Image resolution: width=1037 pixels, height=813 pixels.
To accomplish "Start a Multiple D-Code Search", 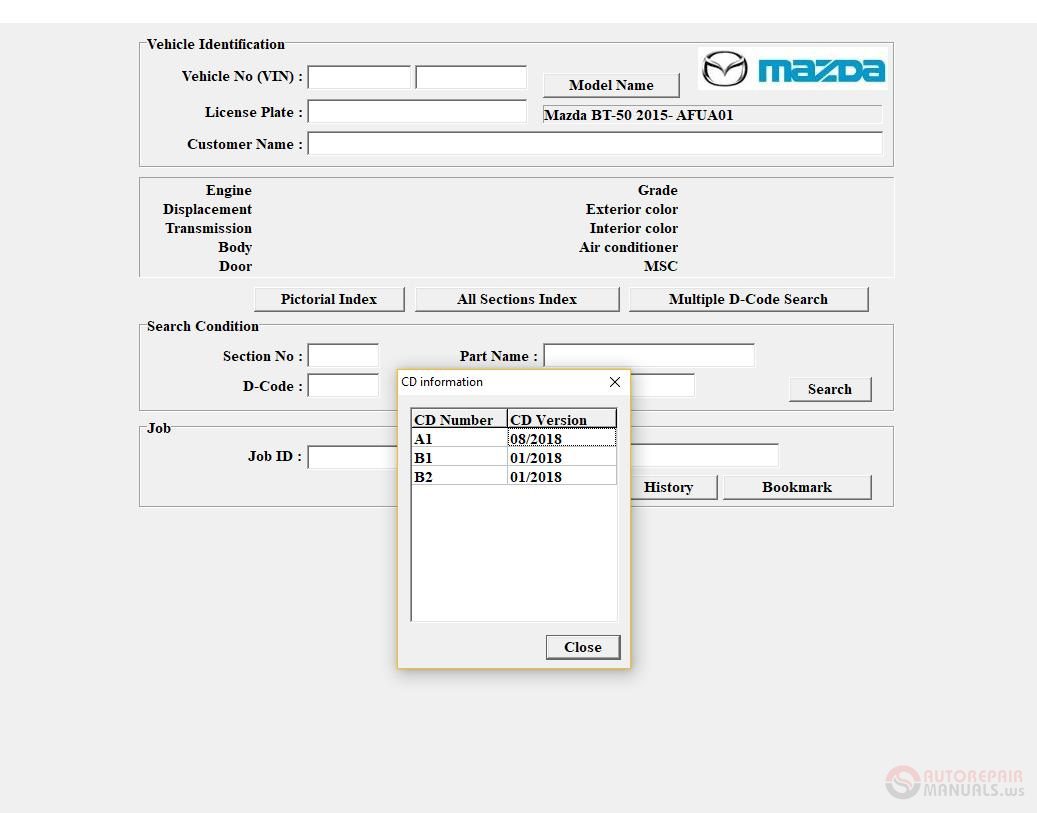I will 748,298.
